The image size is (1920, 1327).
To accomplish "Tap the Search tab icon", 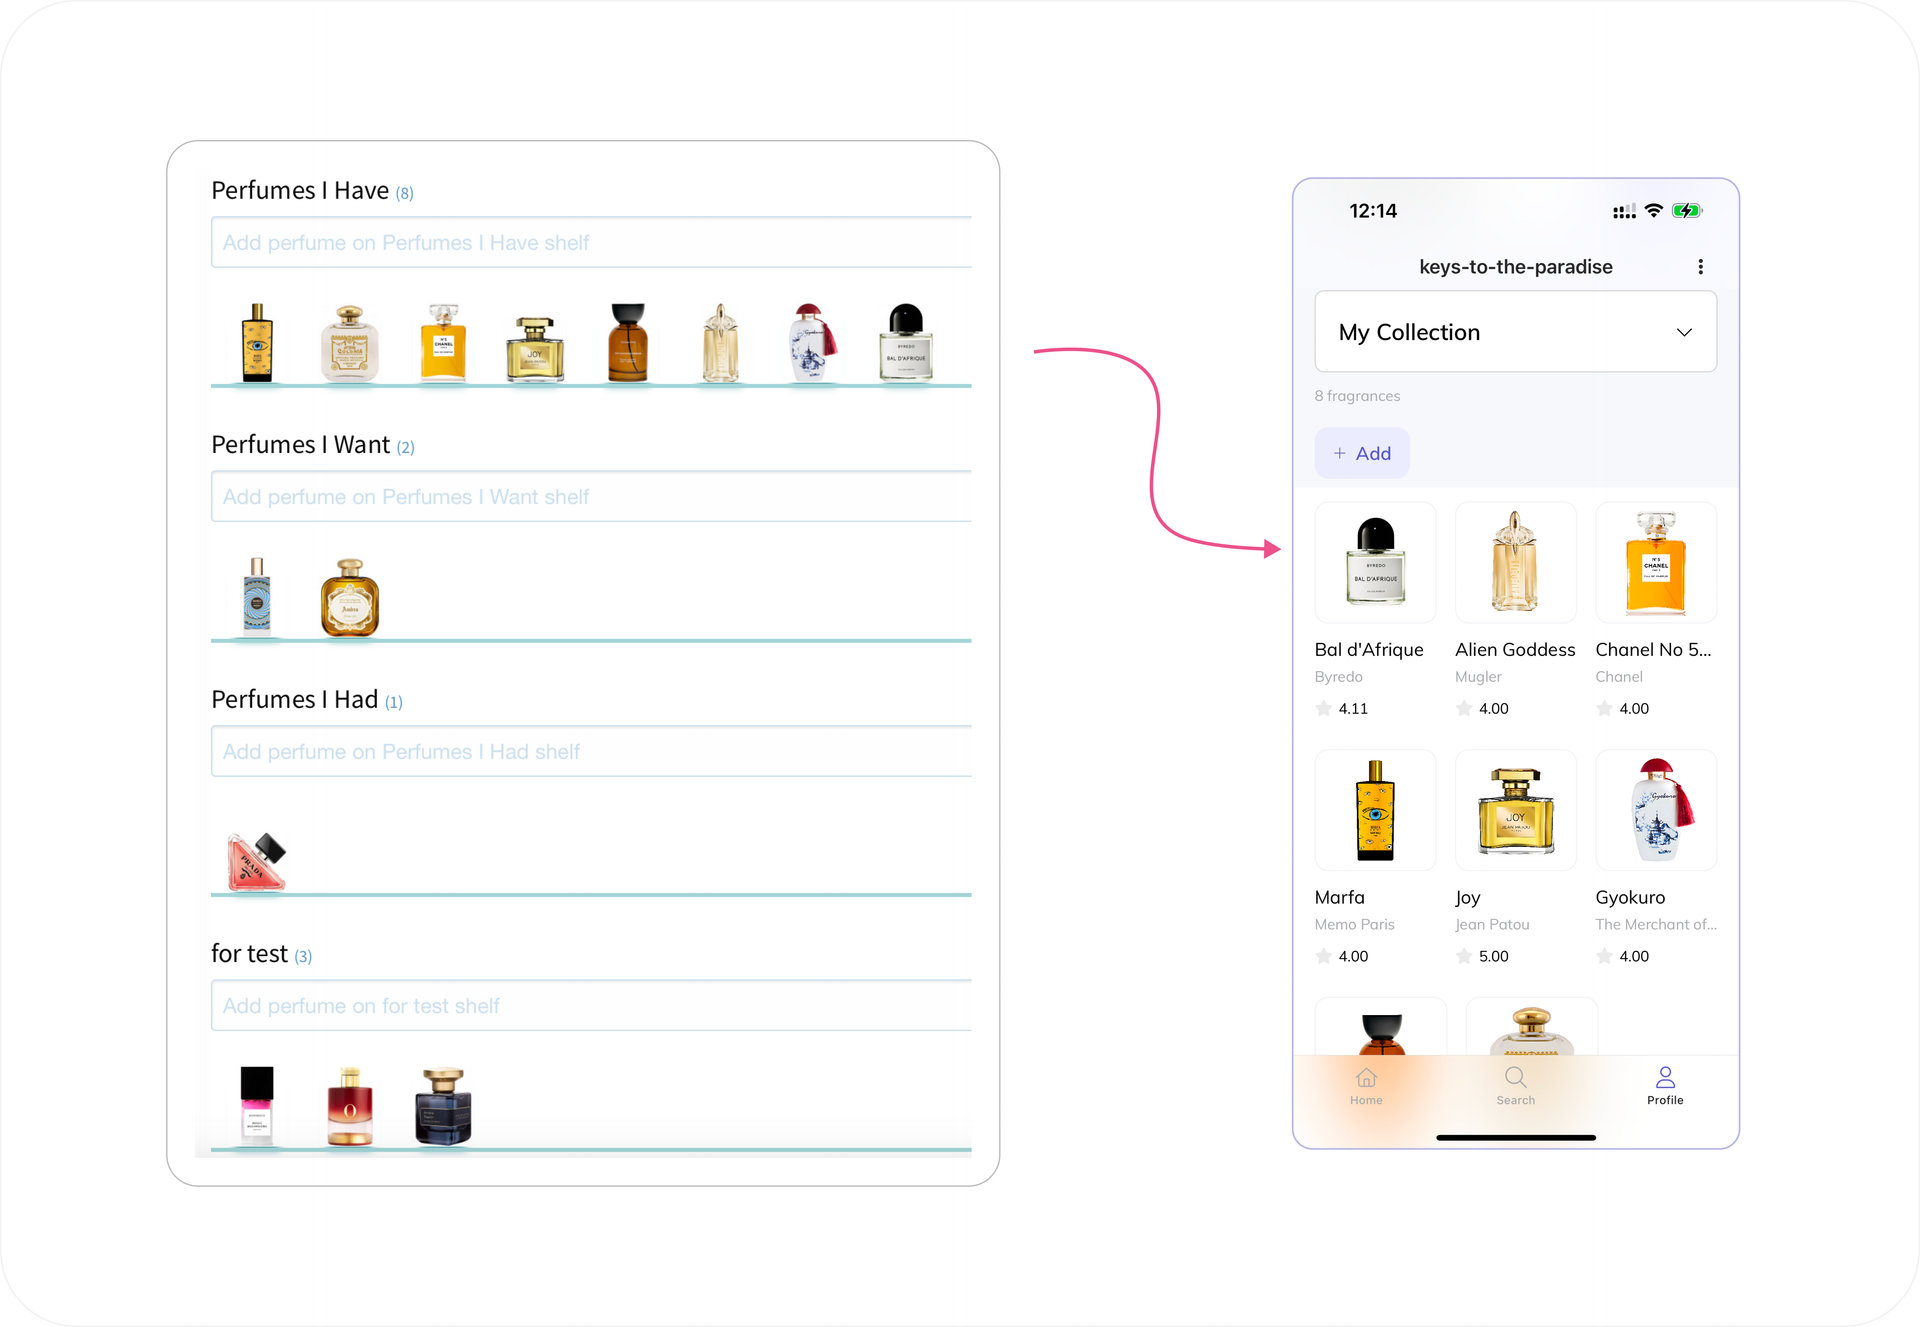I will click(x=1515, y=1079).
